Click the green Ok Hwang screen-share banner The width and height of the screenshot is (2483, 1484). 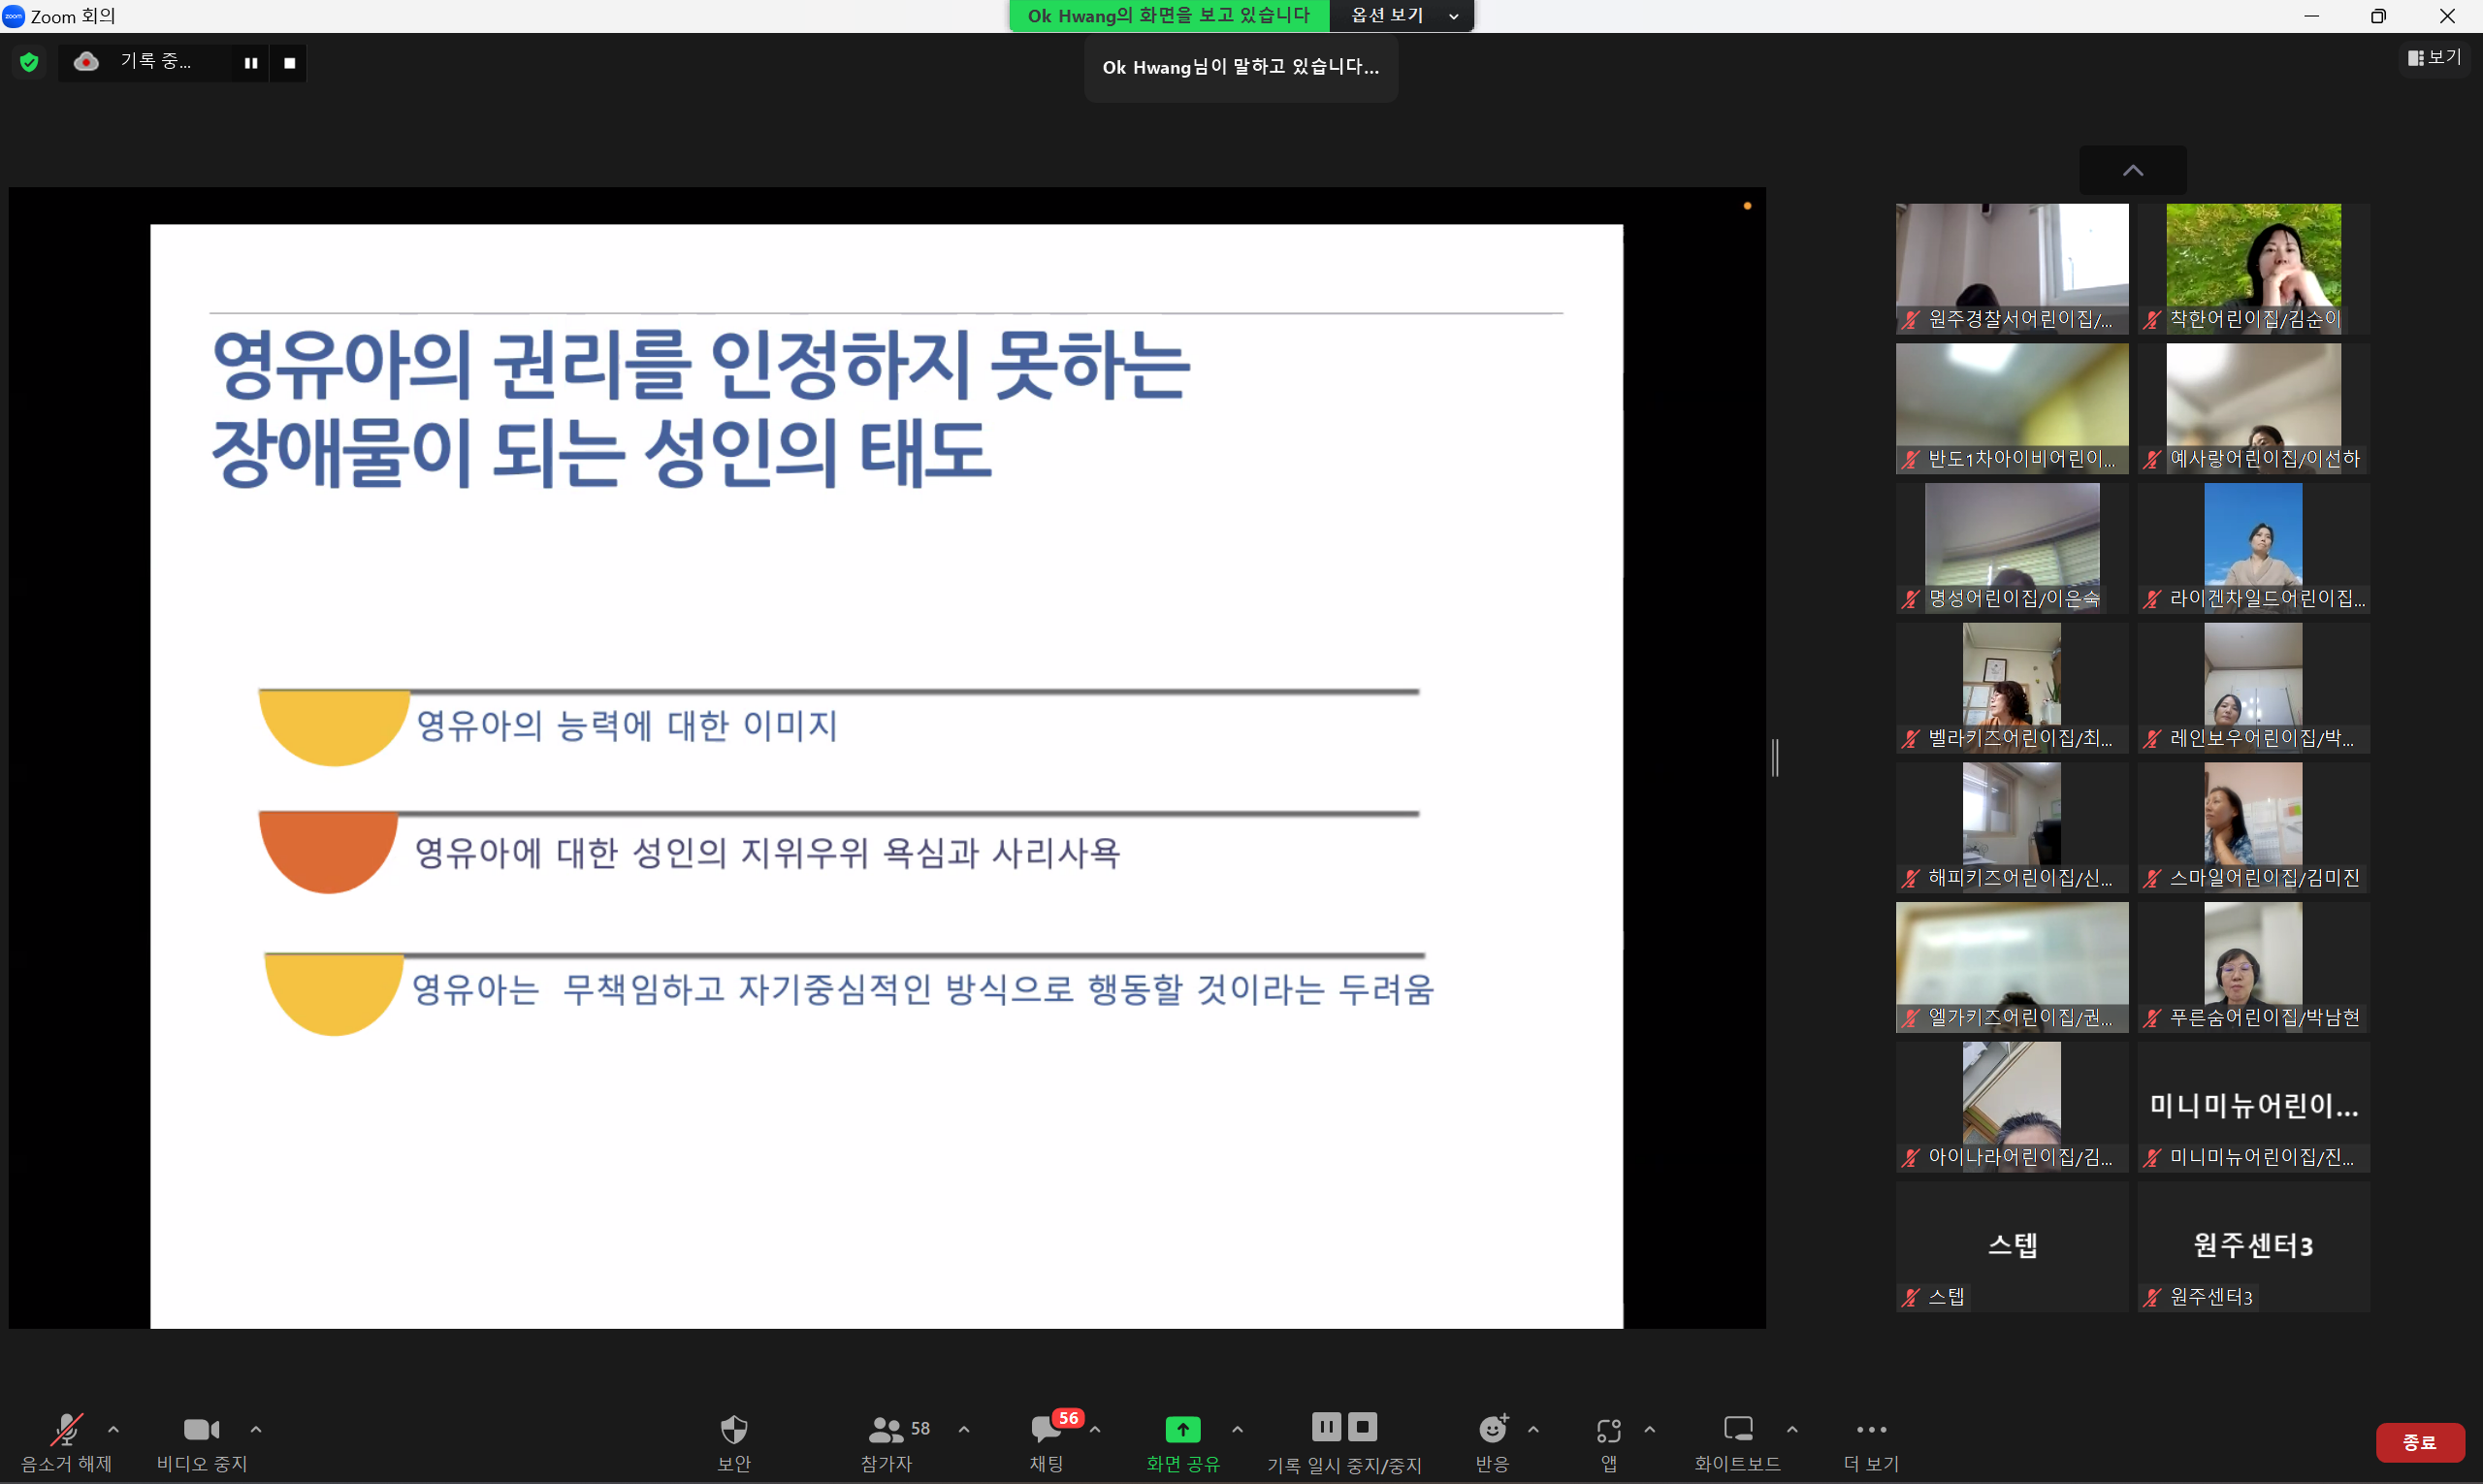click(1169, 16)
